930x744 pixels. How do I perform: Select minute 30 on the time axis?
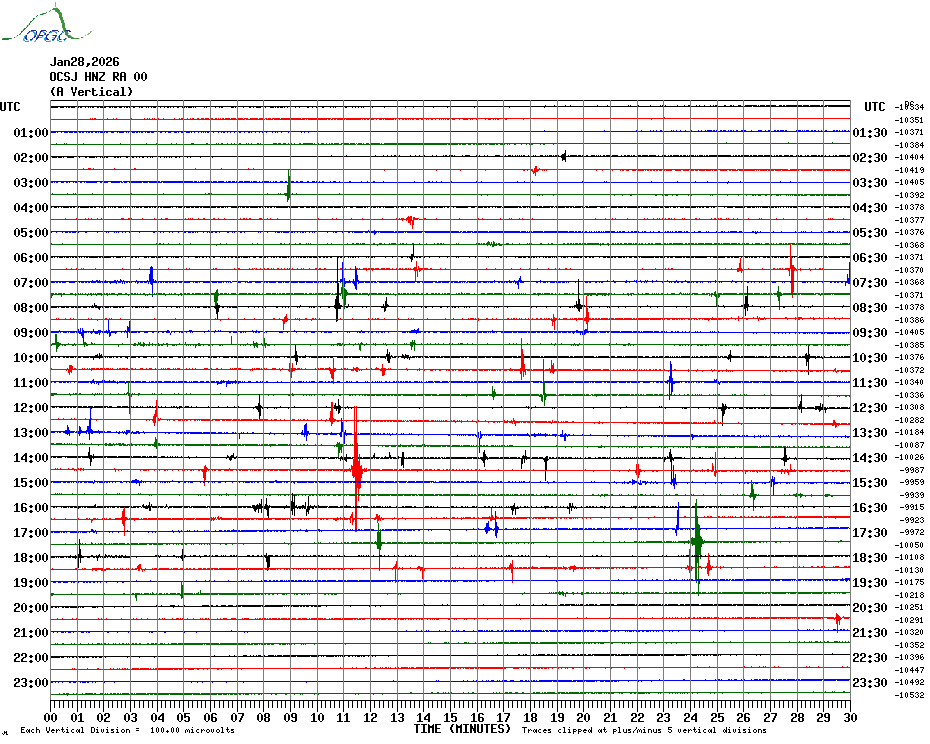coord(849,717)
